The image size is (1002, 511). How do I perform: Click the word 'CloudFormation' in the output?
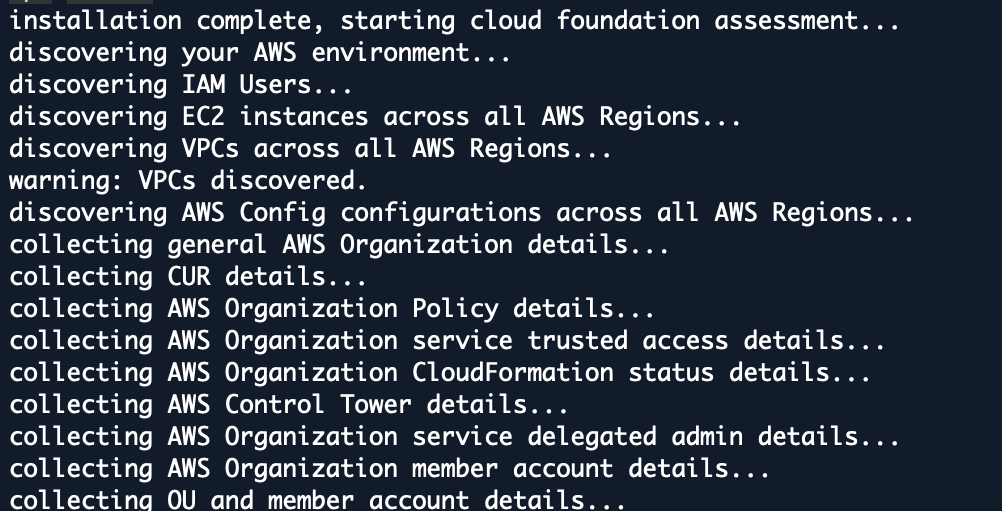(512, 373)
